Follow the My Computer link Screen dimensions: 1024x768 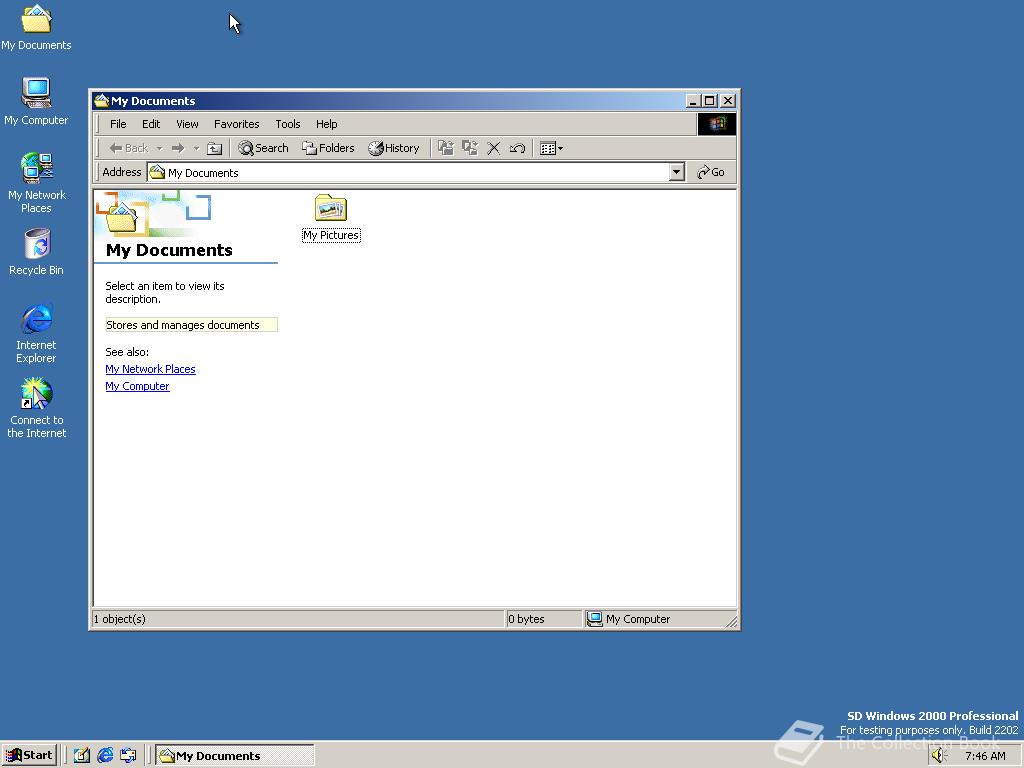click(x=137, y=386)
